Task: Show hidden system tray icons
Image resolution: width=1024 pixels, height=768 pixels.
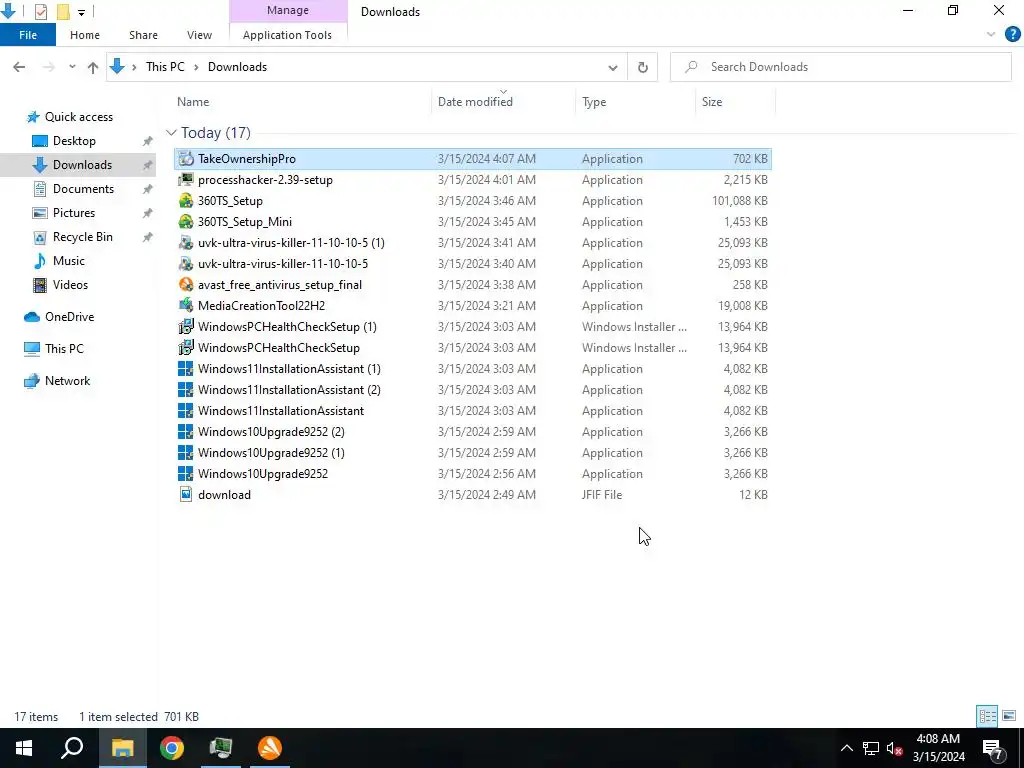Action: click(846, 748)
